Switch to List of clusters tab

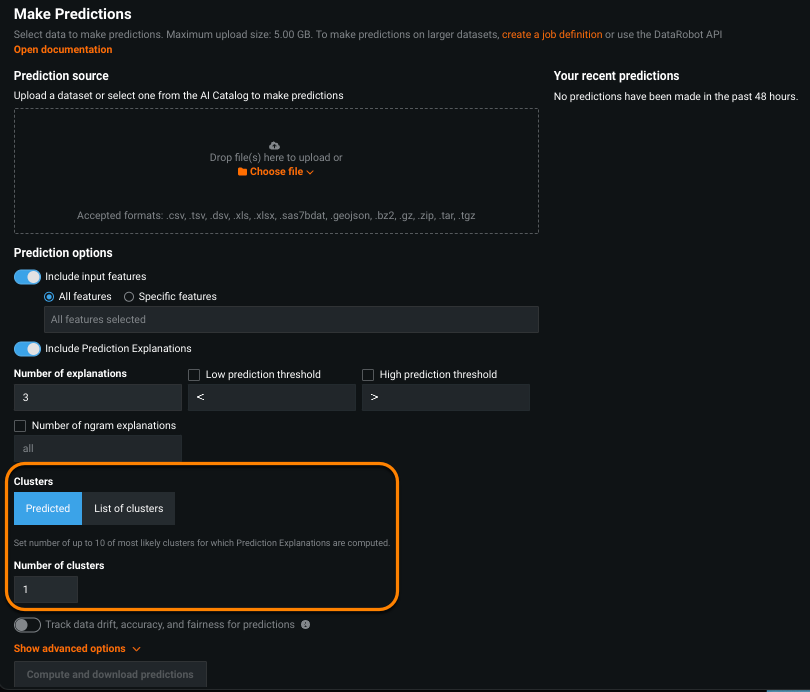(x=128, y=508)
